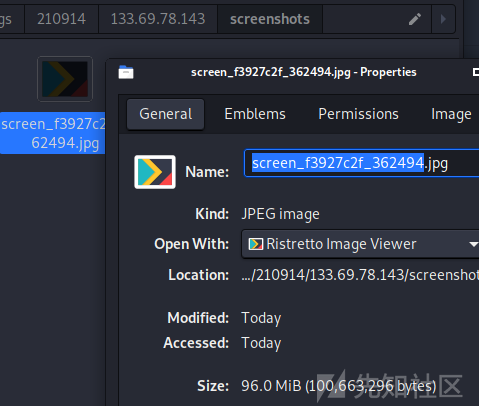Click the path bar right scroll arrow

pos(443,19)
